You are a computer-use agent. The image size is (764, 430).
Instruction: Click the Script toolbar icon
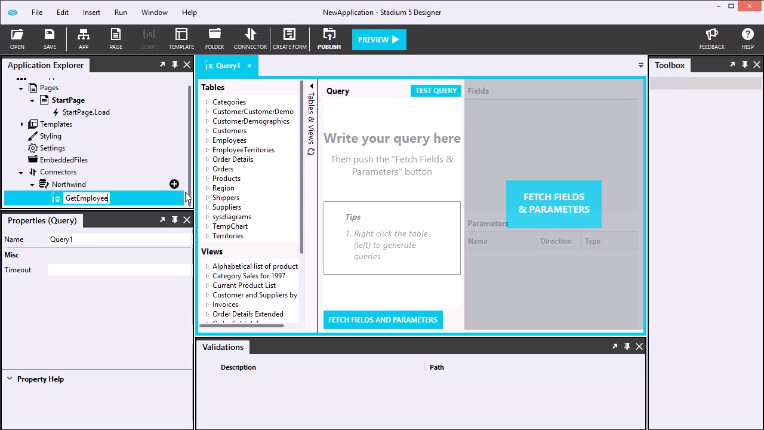pyautogui.click(x=149, y=39)
